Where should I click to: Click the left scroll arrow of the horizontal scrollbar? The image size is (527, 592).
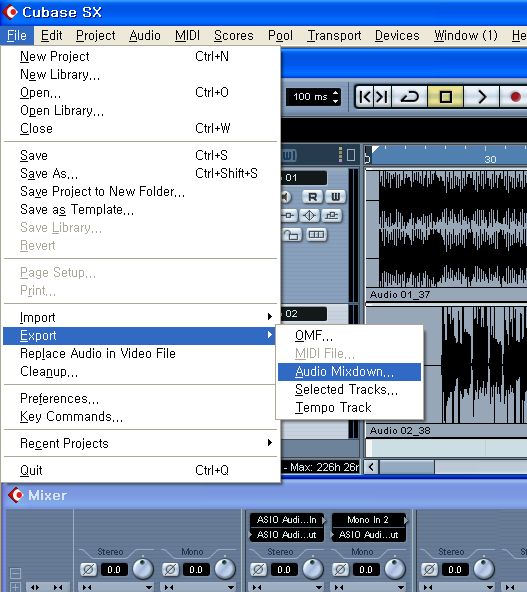(371, 467)
